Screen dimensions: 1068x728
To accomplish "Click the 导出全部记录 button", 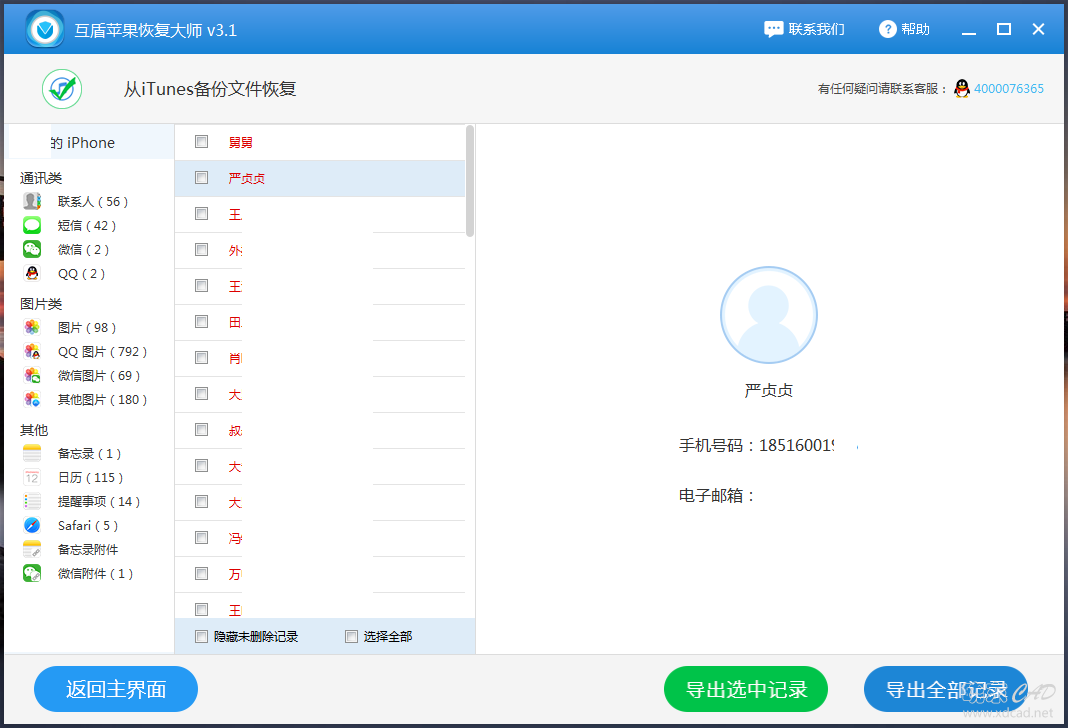I will pos(945,689).
